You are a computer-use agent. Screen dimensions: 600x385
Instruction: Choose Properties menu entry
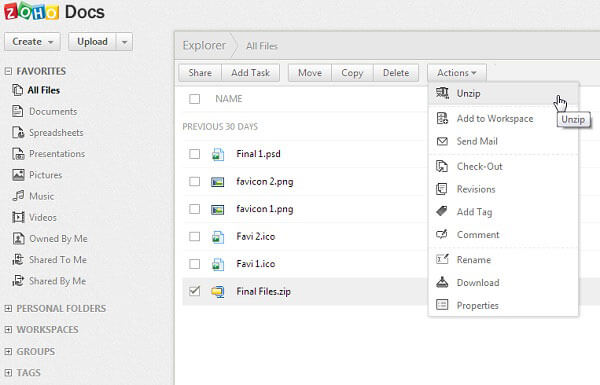tap(503, 305)
